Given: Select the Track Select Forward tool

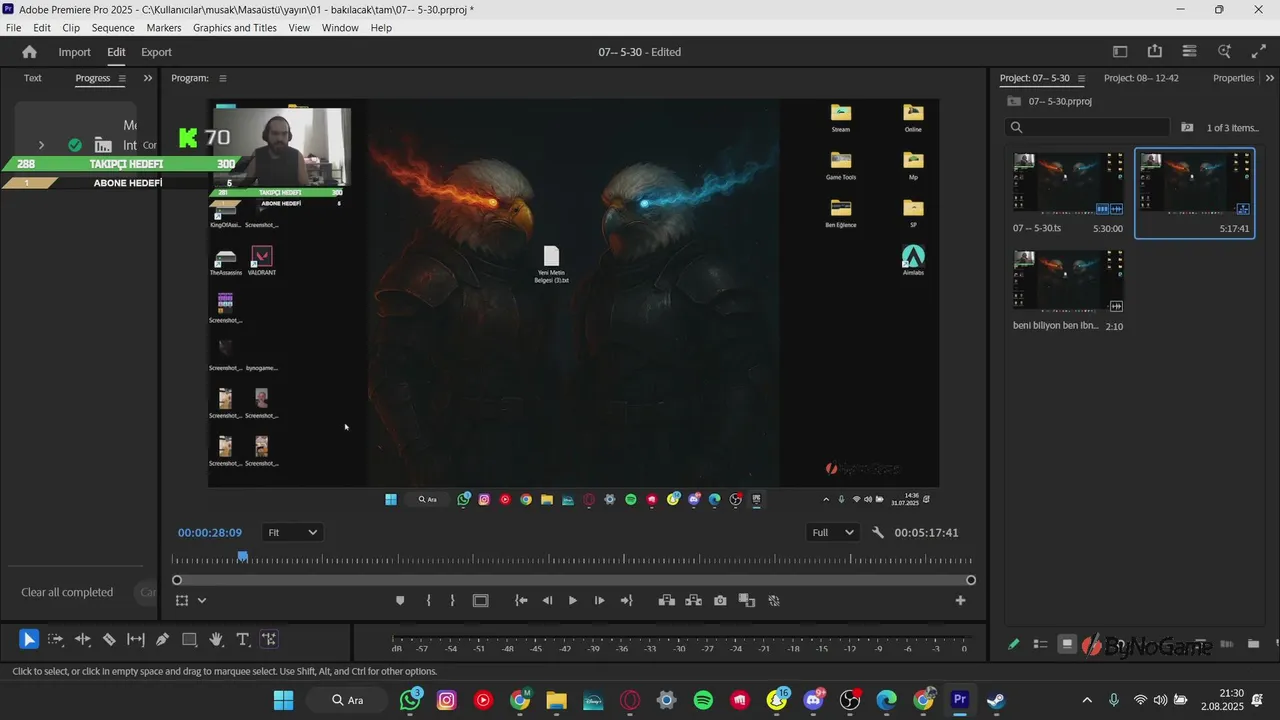Looking at the screenshot, I should (x=56, y=640).
